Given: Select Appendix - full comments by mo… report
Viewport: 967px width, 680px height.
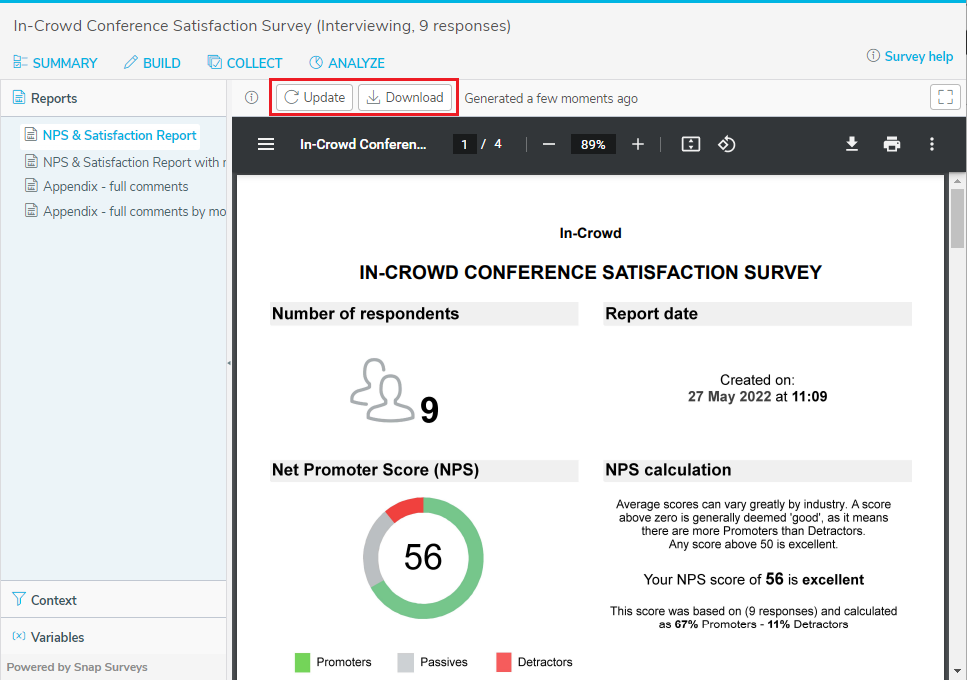Looking at the screenshot, I should pos(125,211).
